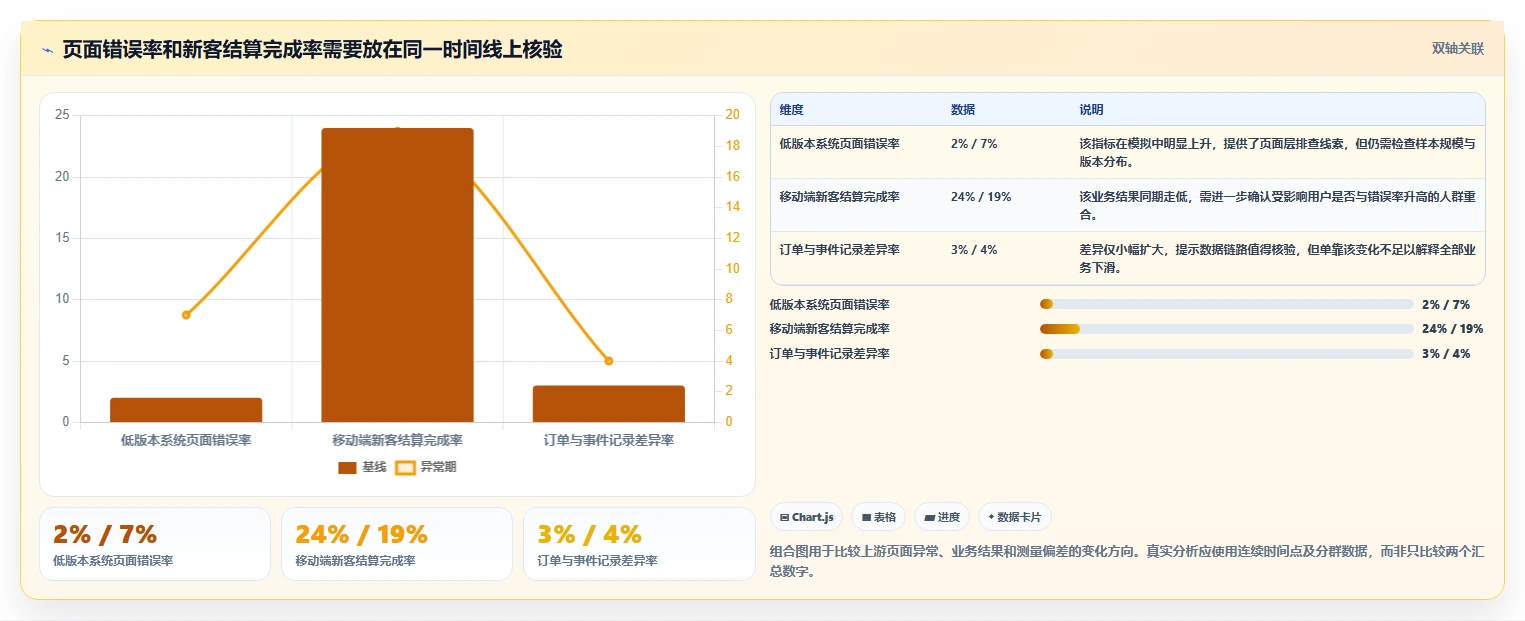
Task: Click progress bar for 订单与事件记录差异率
Action: point(1226,354)
